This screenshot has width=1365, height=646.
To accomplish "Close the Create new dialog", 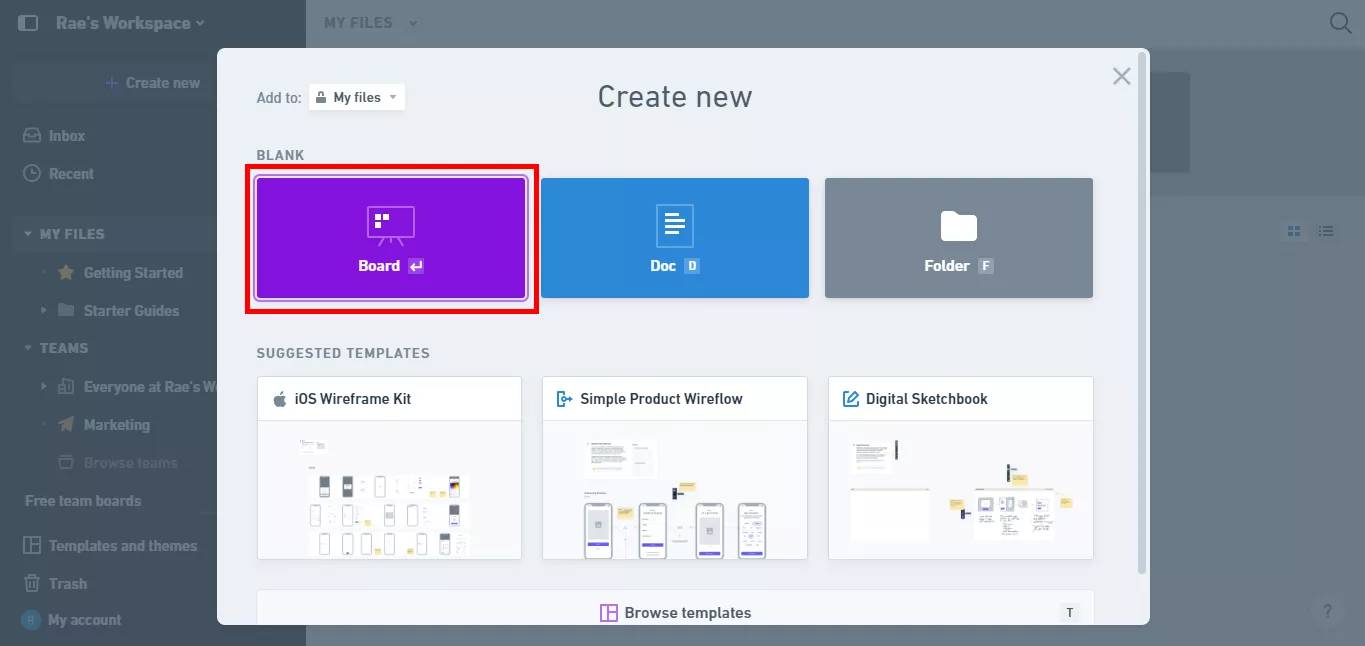I will point(1121,77).
